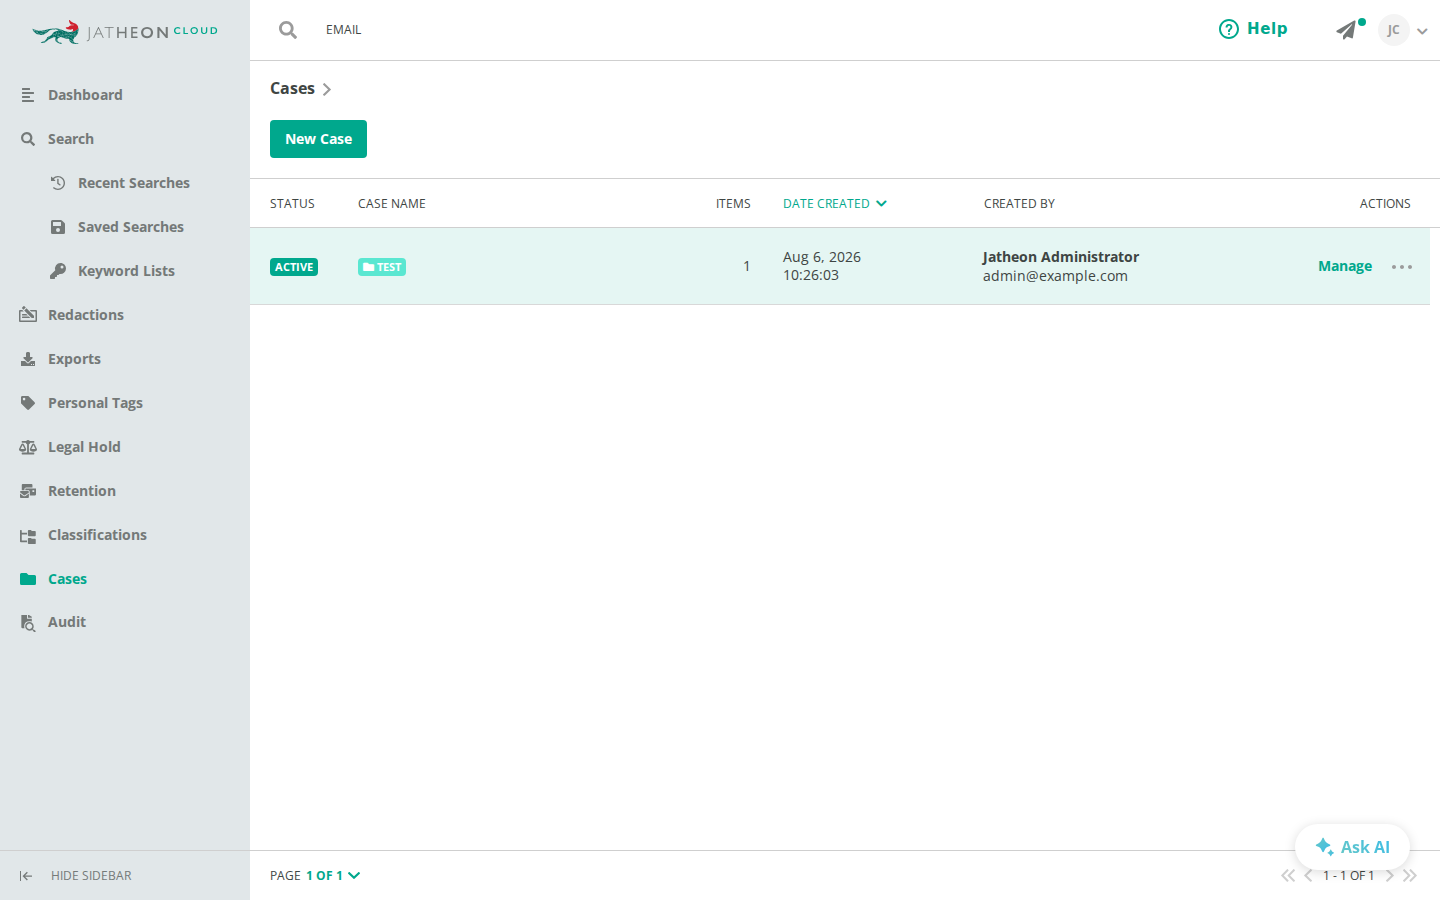
Task: Go to Exports section
Action: [74, 359]
